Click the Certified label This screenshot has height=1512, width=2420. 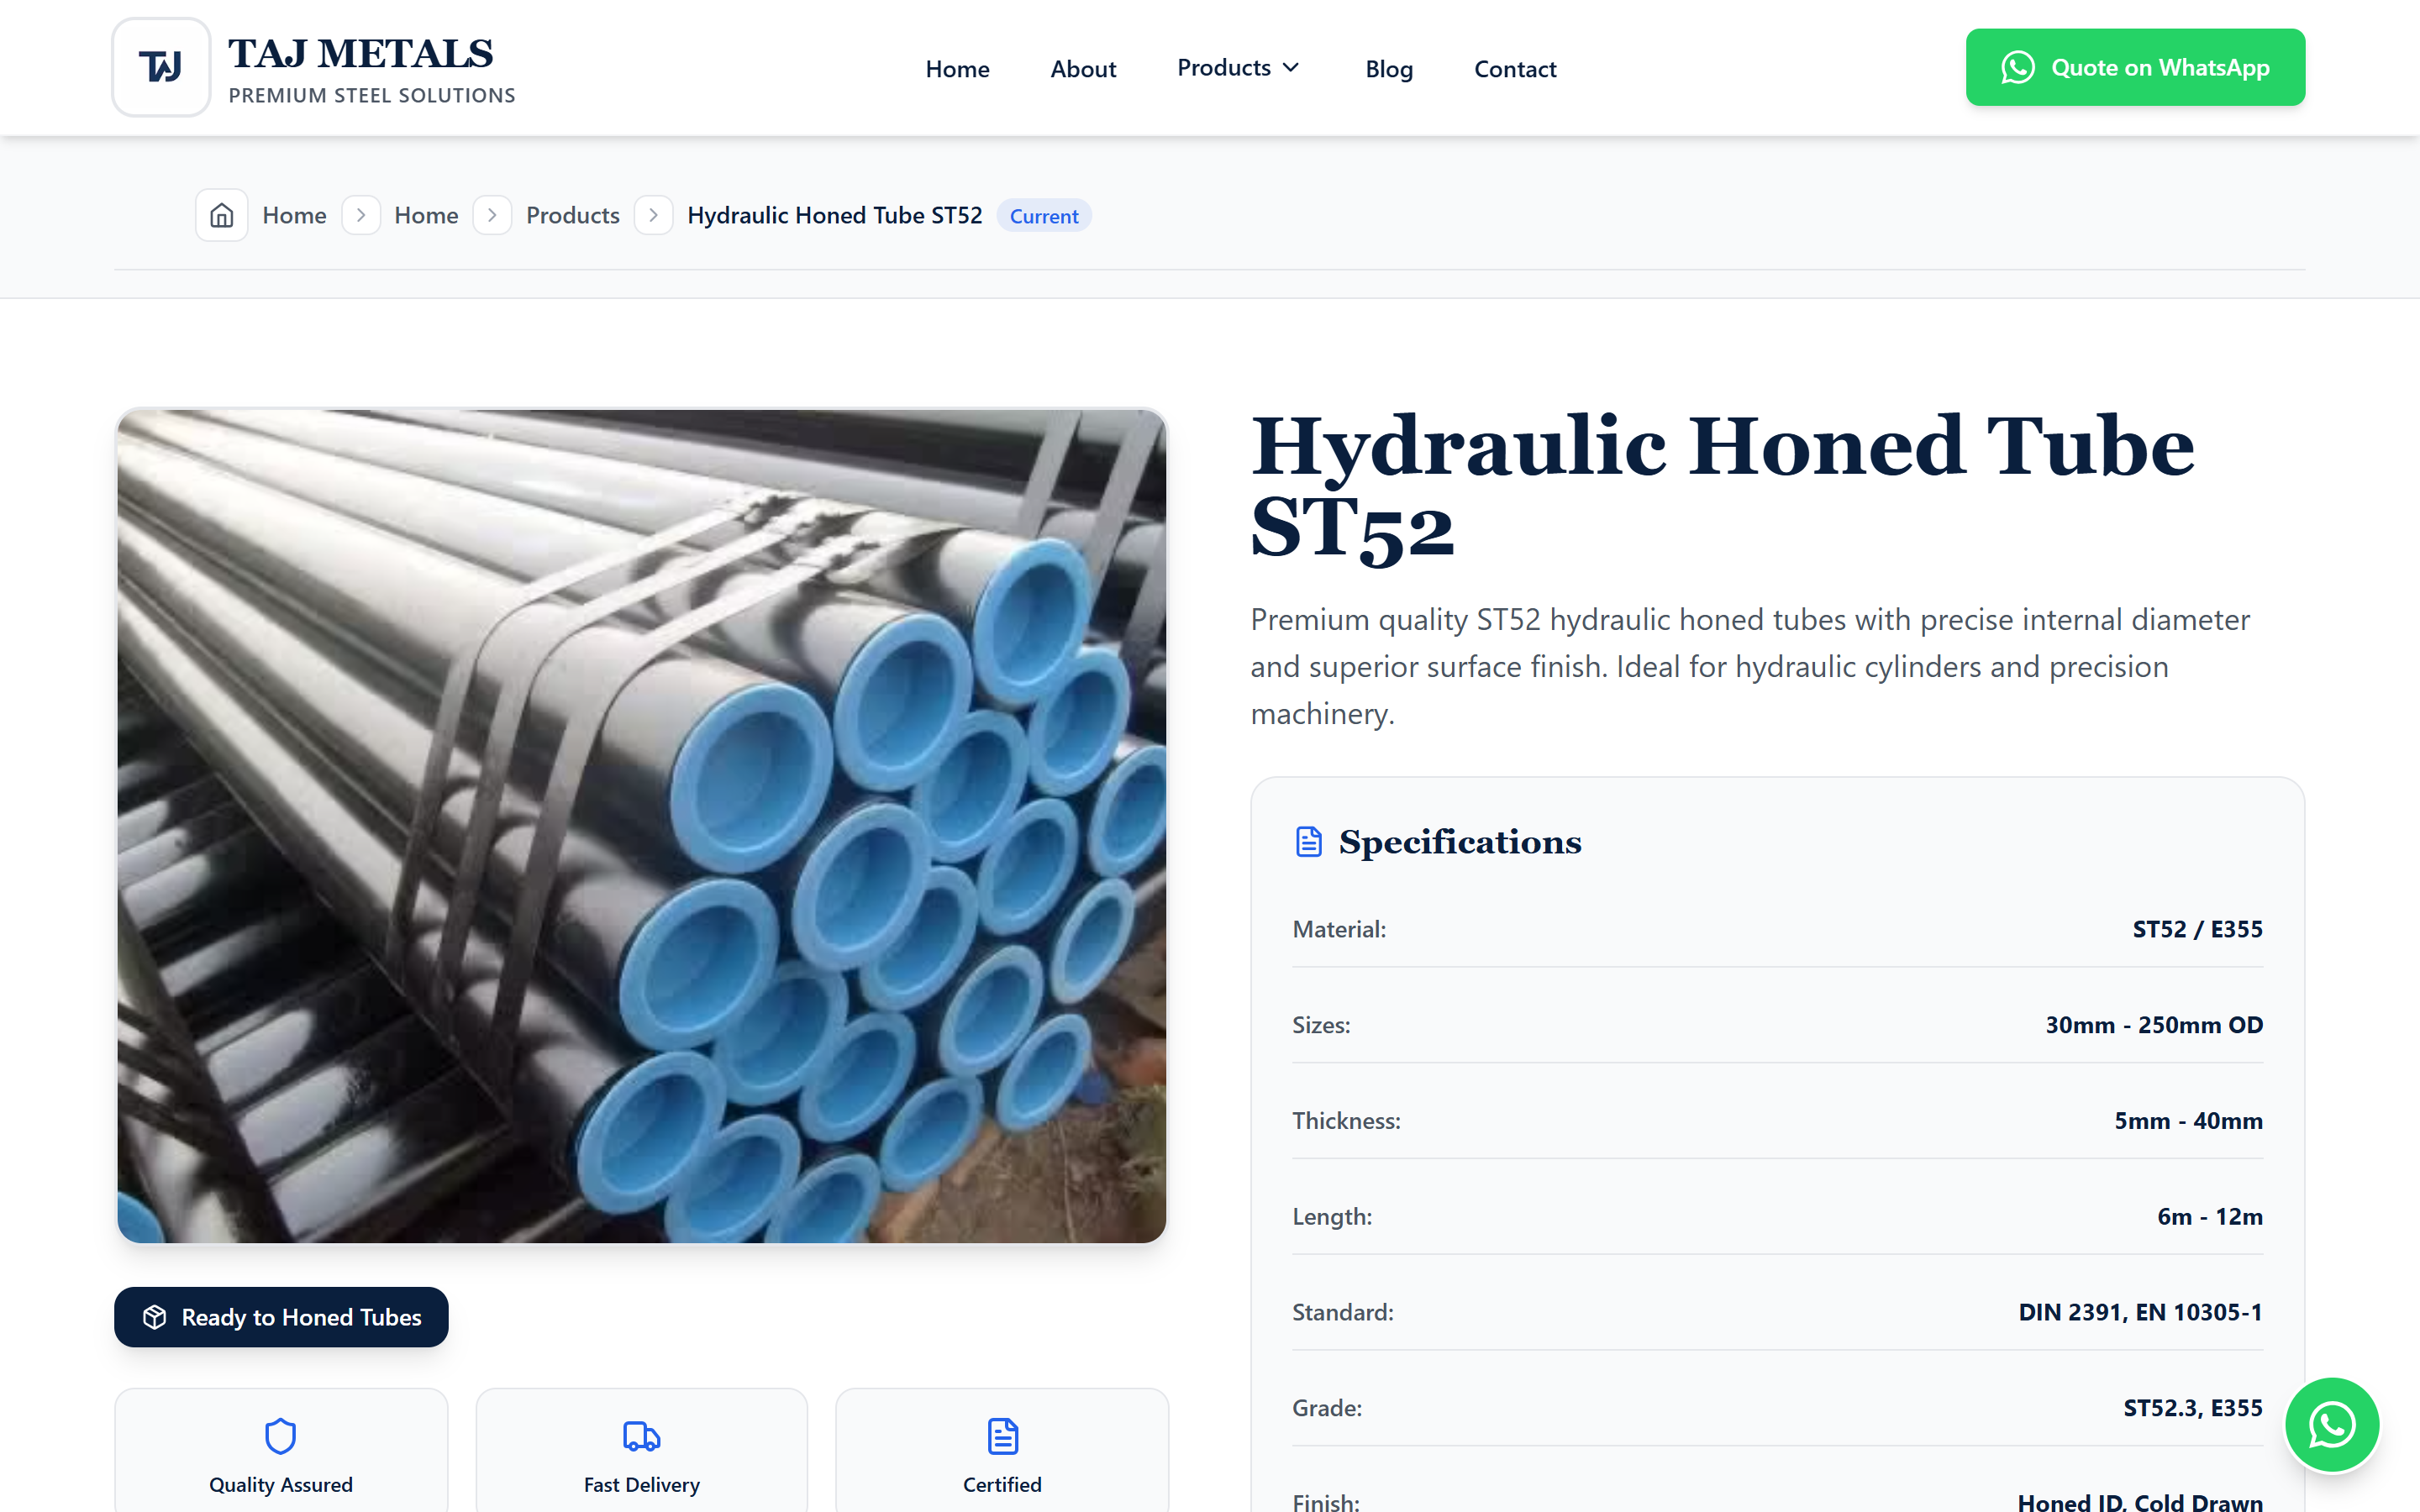[1003, 1485]
